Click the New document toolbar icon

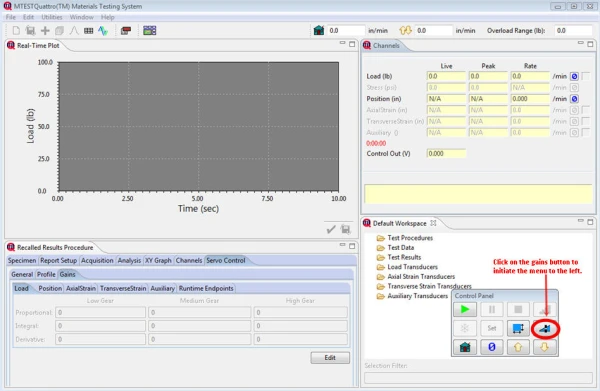(x=16, y=31)
